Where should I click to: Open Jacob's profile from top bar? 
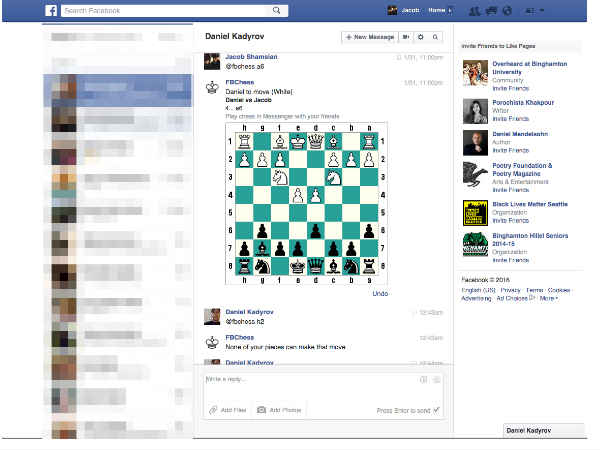tap(404, 10)
